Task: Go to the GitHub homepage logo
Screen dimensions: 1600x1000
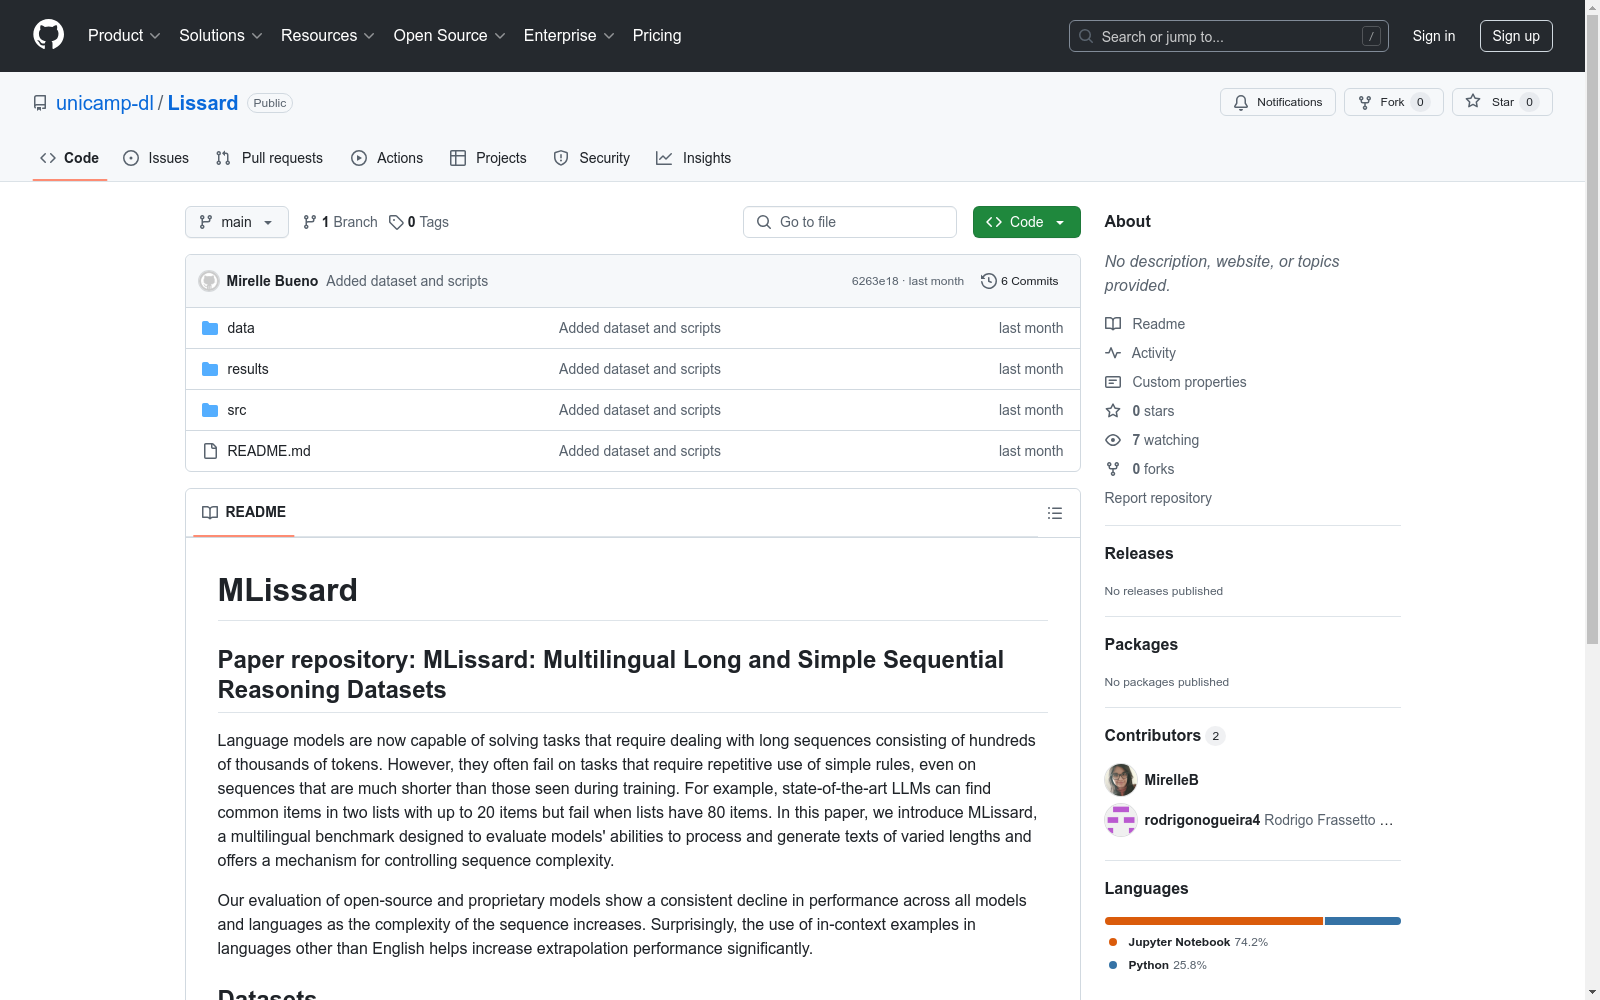Action: pyautogui.click(x=48, y=35)
